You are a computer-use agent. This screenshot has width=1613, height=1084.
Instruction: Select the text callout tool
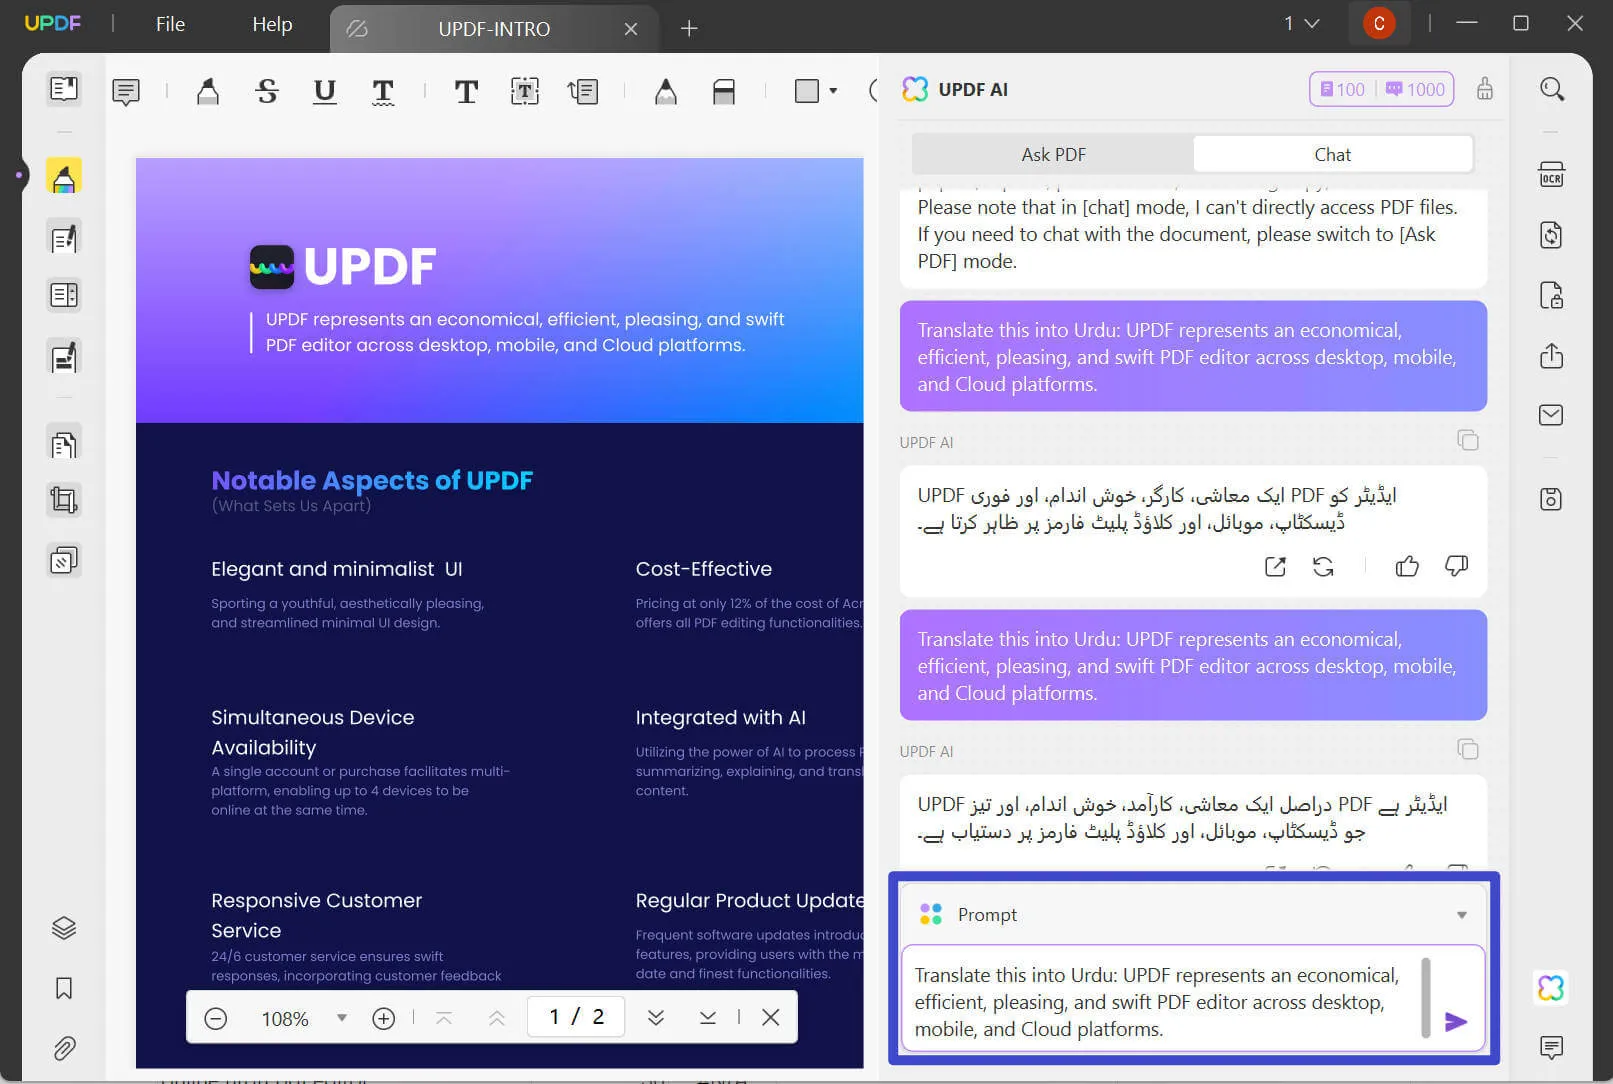[x=583, y=92]
